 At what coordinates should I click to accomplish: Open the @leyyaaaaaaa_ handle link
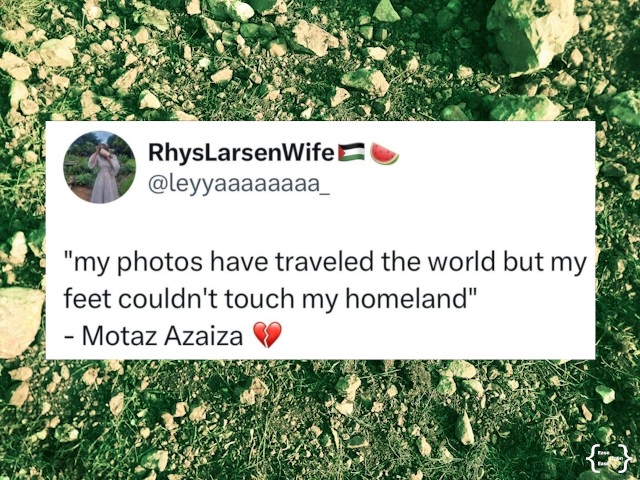click(x=239, y=184)
